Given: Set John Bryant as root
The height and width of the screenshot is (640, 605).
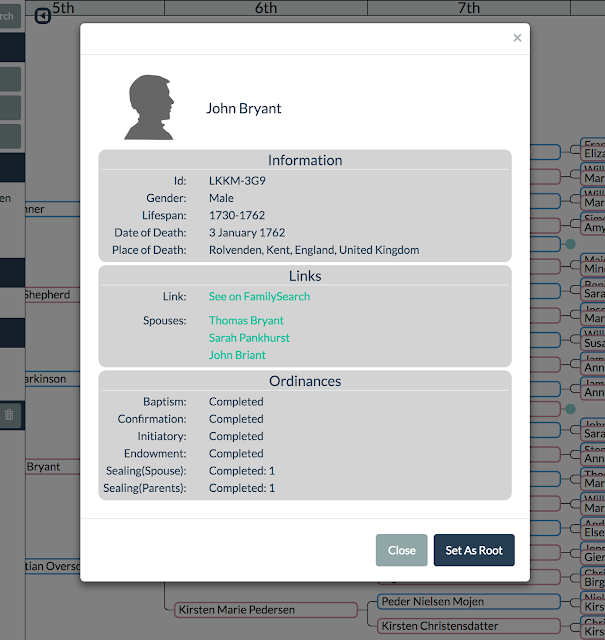Looking at the screenshot, I should 474,550.
